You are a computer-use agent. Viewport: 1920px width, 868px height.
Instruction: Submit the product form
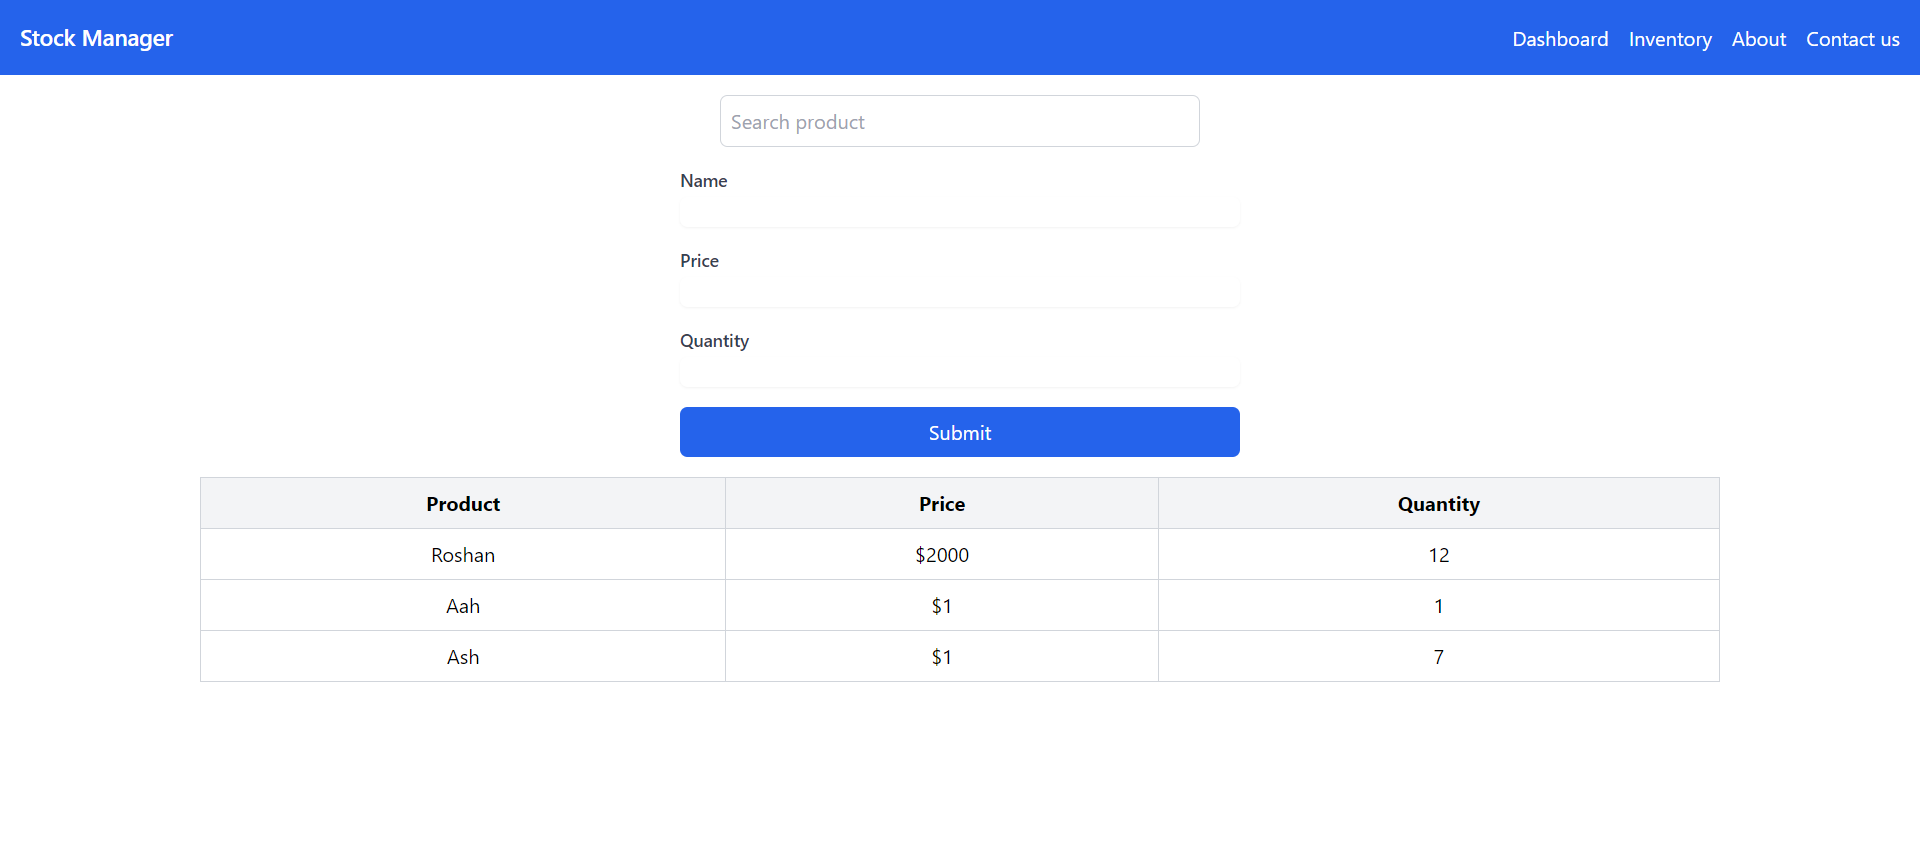coord(960,432)
